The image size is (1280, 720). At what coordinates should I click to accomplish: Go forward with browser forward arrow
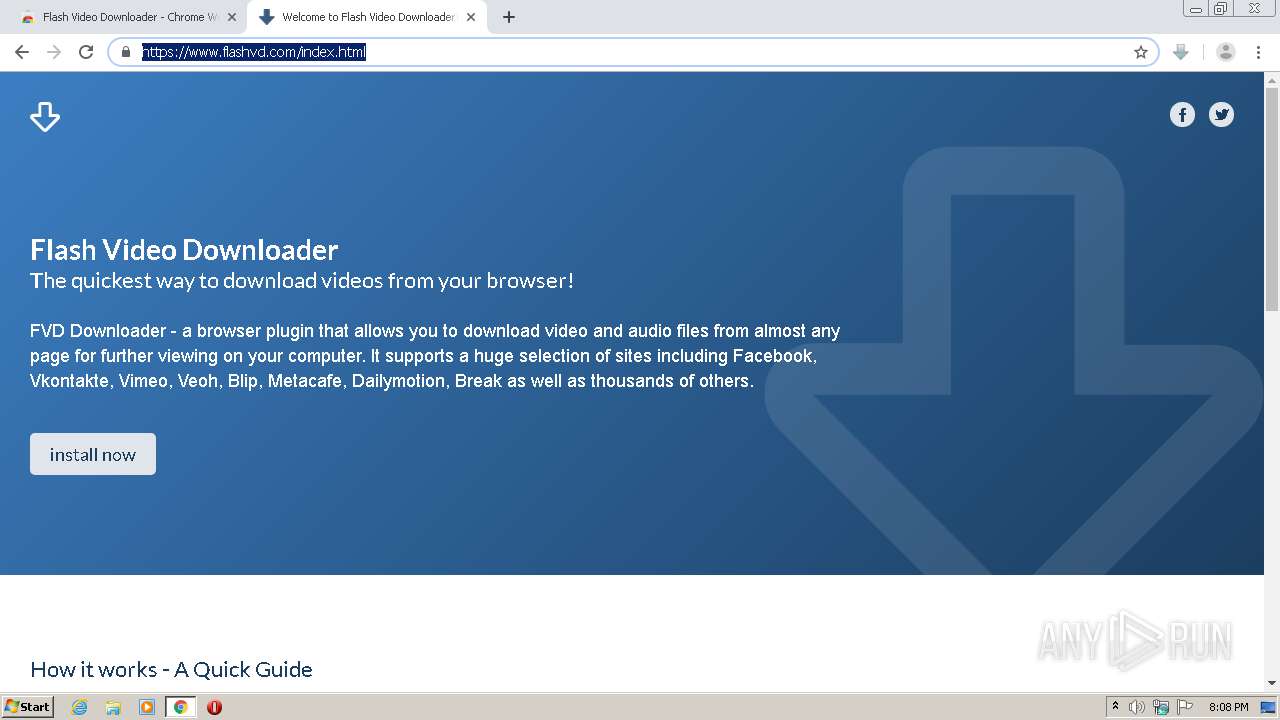(54, 52)
